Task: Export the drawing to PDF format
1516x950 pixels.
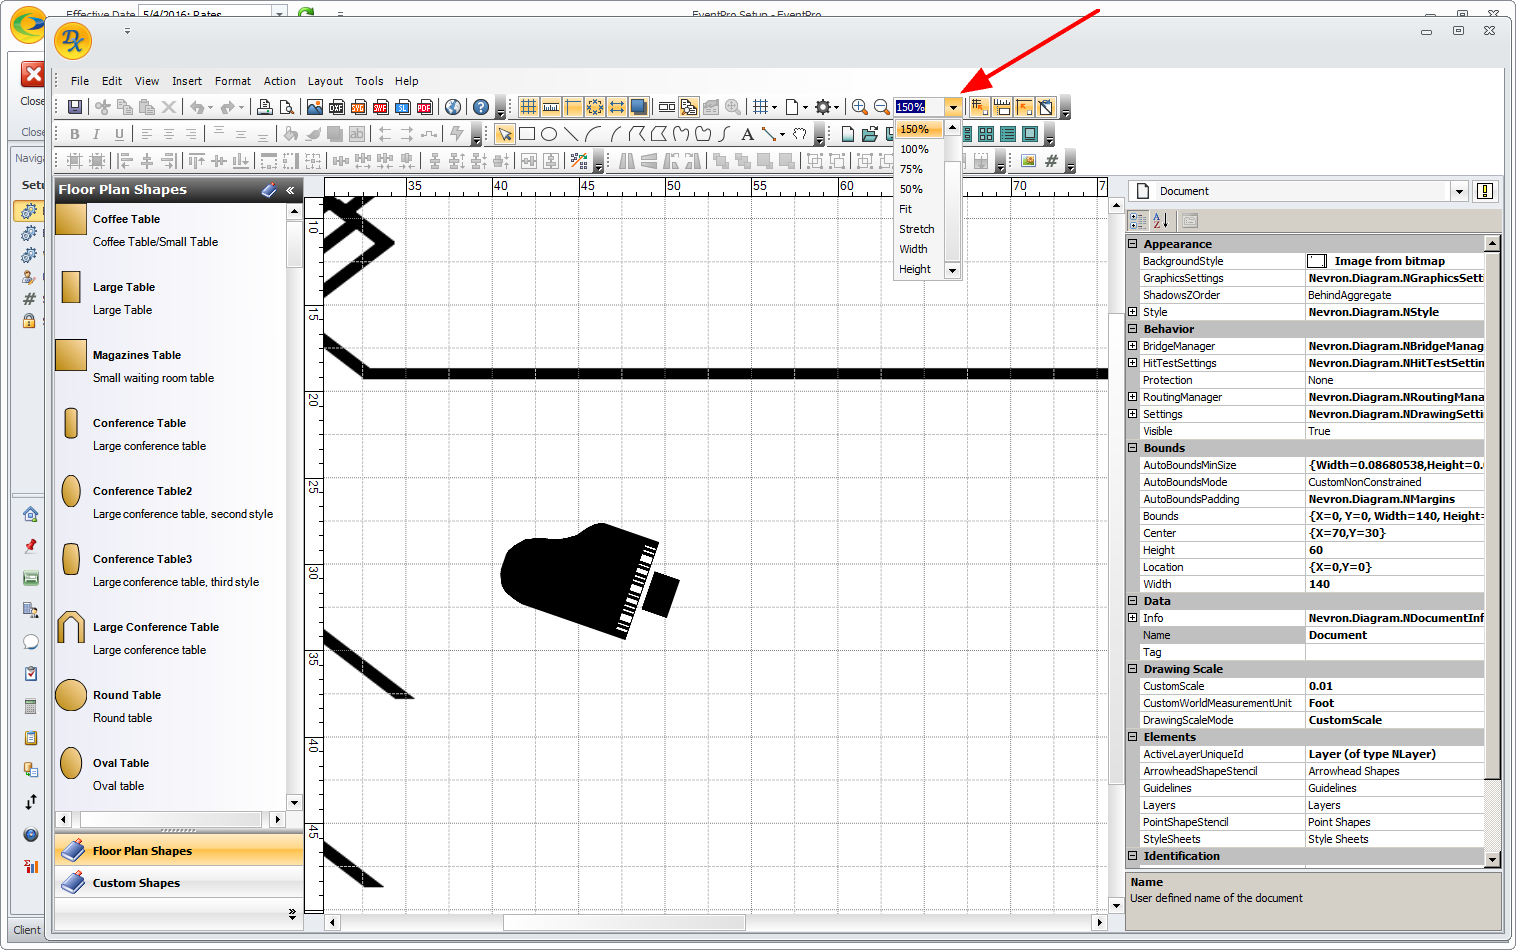Action: [x=425, y=107]
